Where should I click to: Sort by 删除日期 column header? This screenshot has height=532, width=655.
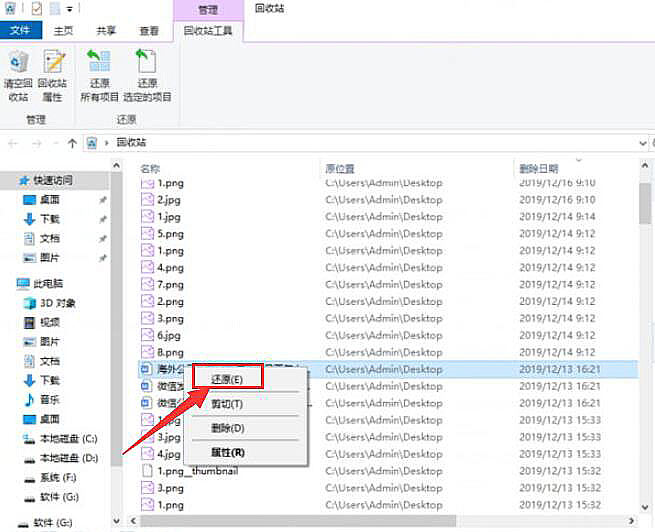pos(539,168)
